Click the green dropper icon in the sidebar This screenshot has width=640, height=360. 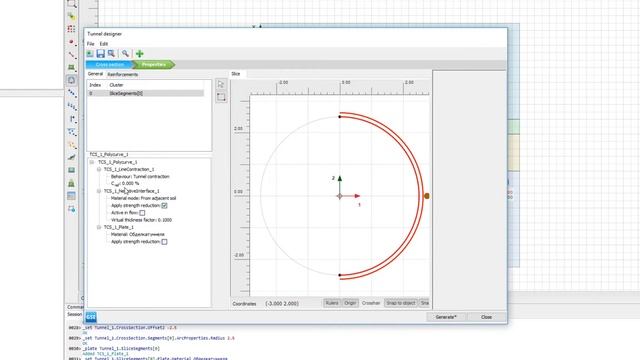point(72,16)
